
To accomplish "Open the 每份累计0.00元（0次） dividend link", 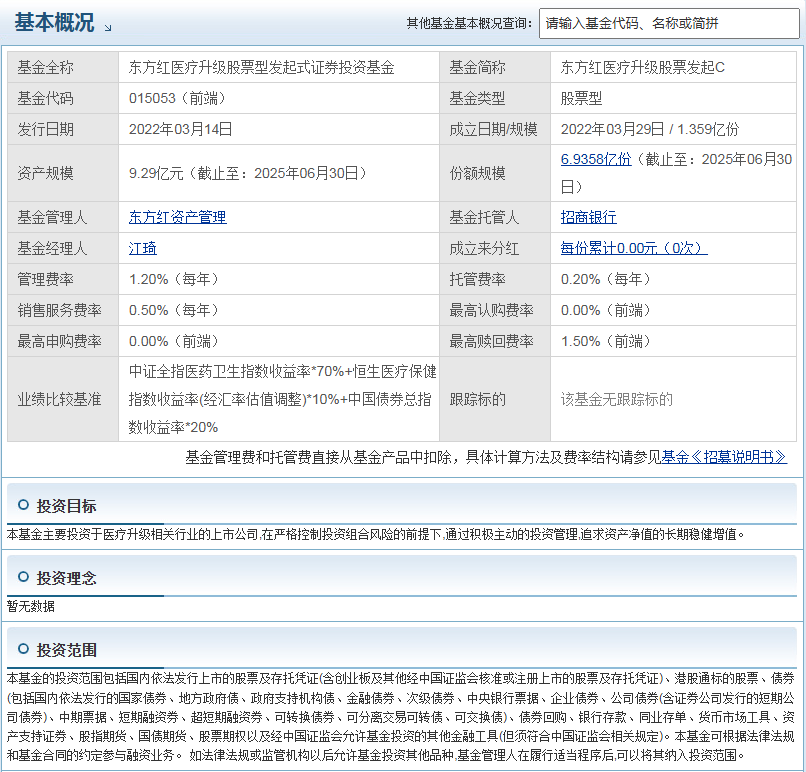I will point(634,248).
